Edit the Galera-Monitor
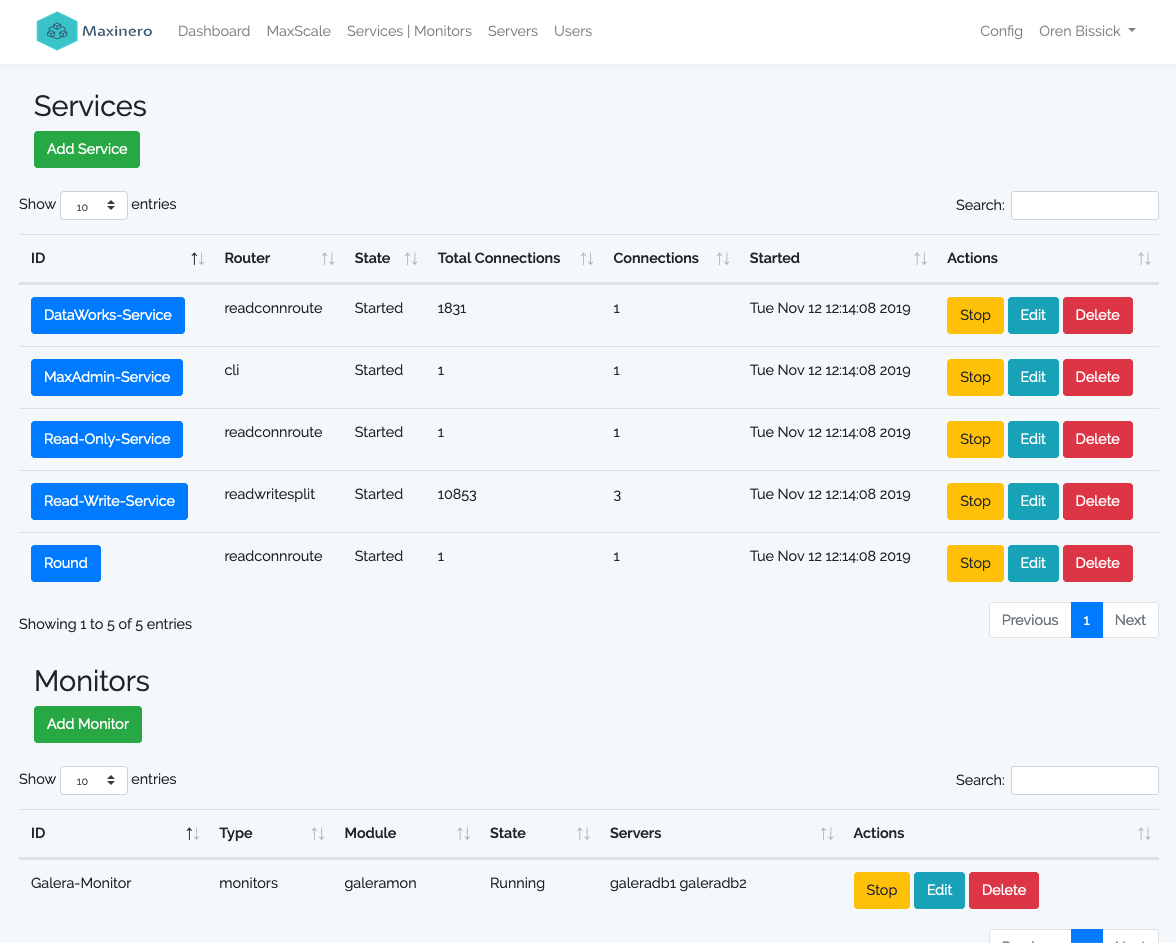 (939, 890)
